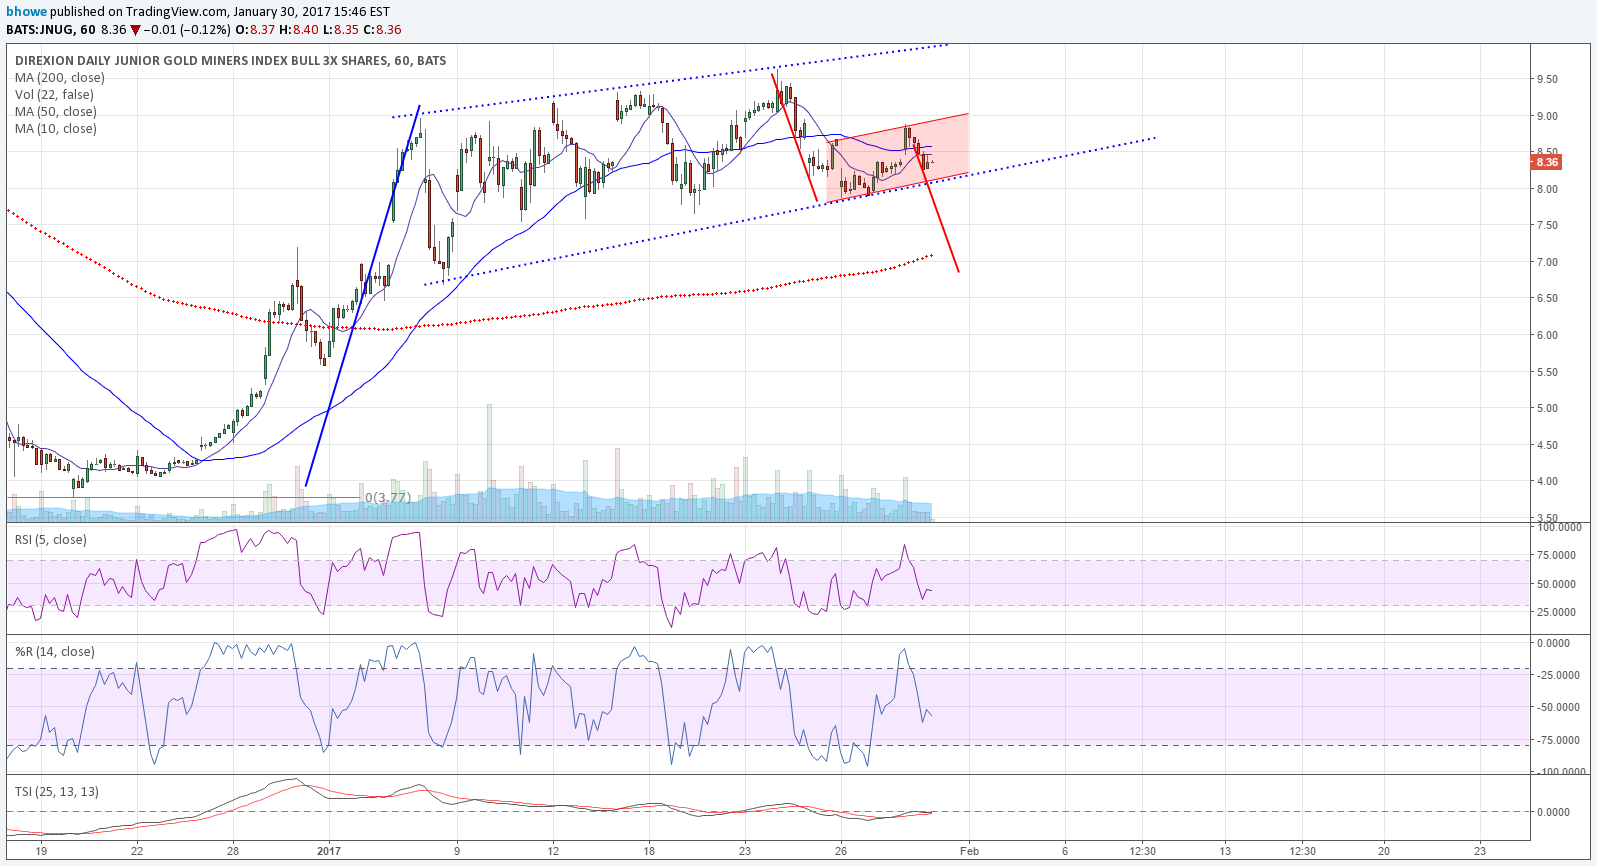Click the 9.50 price axis label
This screenshot has height=866, width=1597.
[x=1547, y=79]
